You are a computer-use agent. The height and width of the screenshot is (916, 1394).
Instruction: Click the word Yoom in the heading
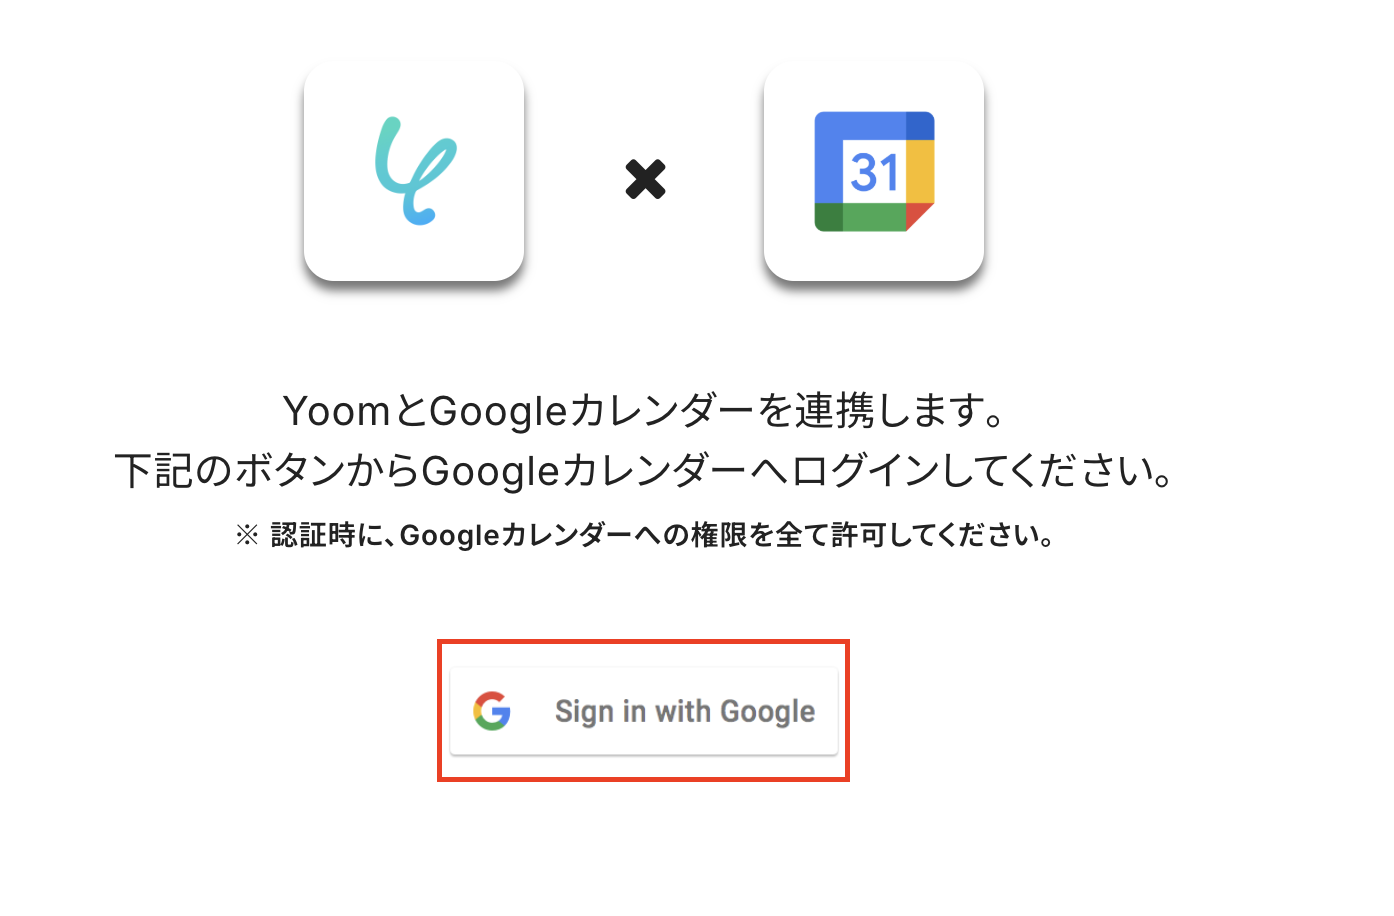coord(337,411)
